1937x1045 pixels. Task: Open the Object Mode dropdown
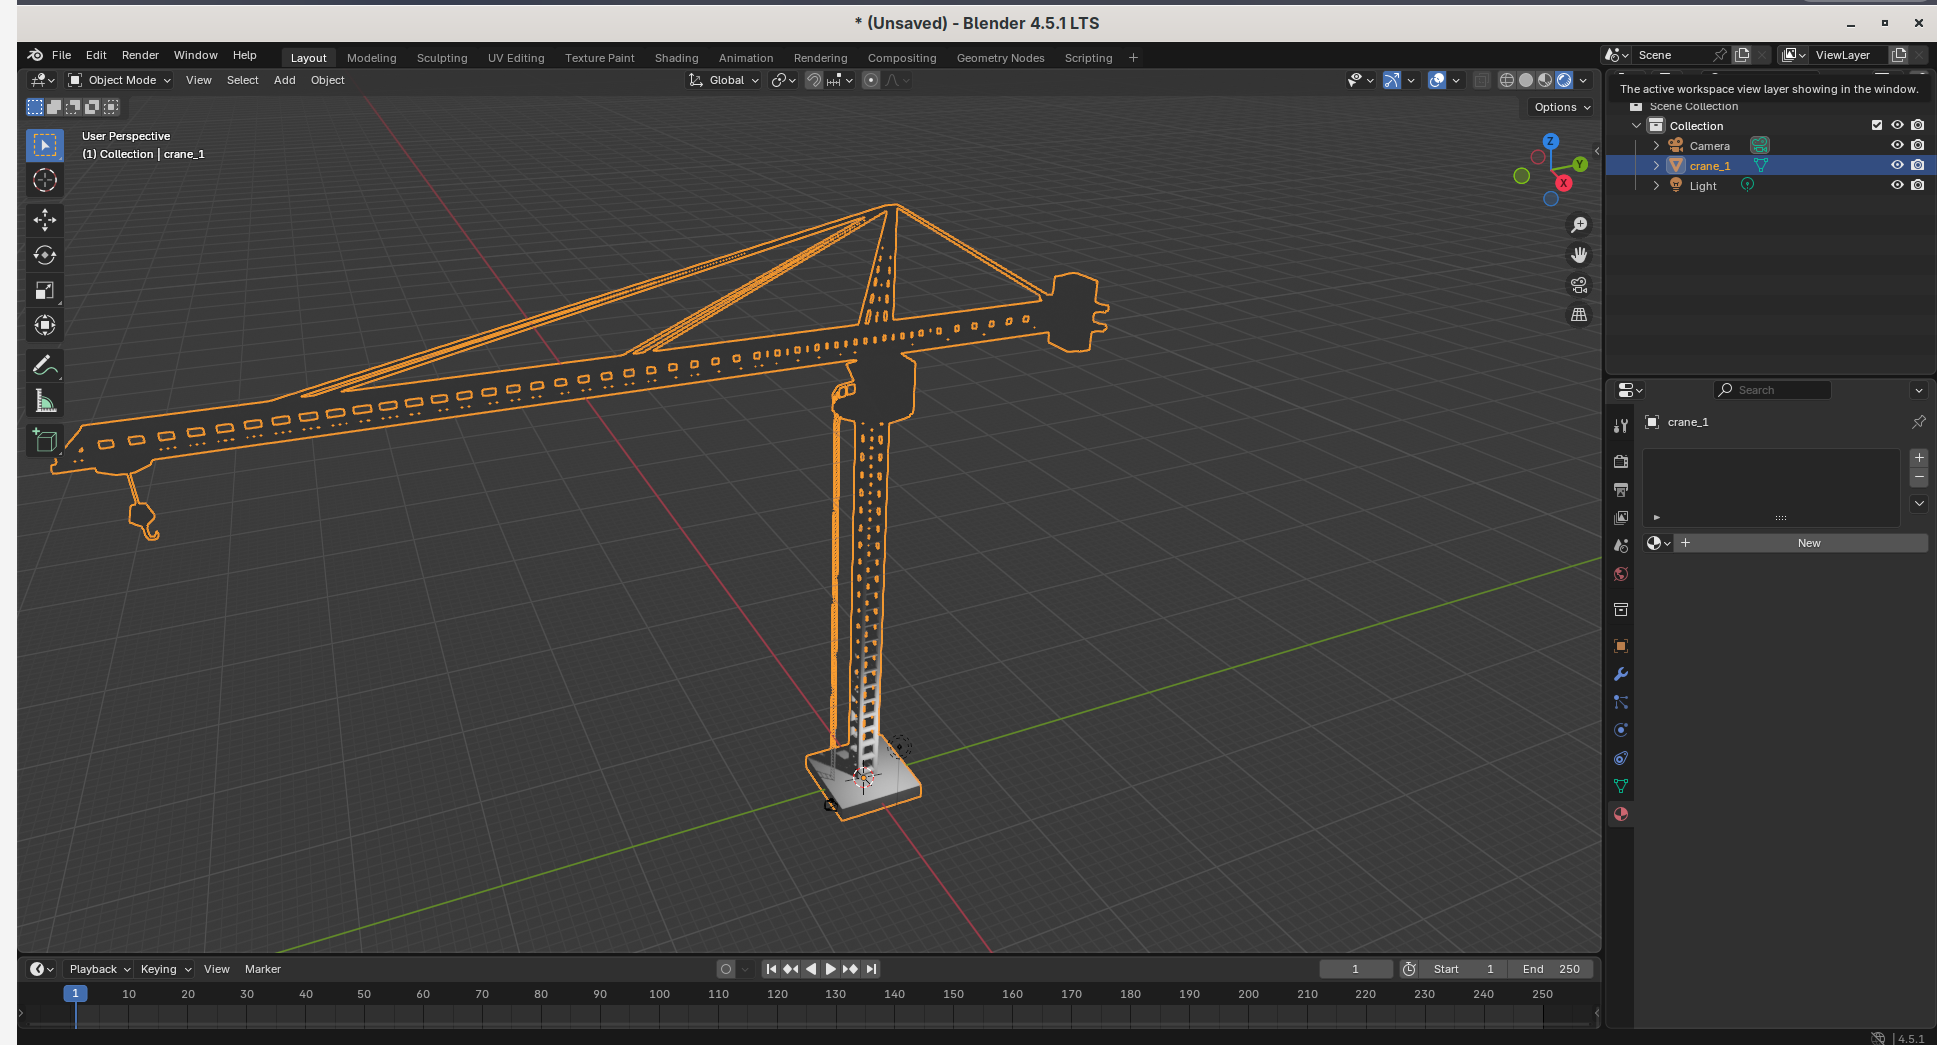click(120, 80)
